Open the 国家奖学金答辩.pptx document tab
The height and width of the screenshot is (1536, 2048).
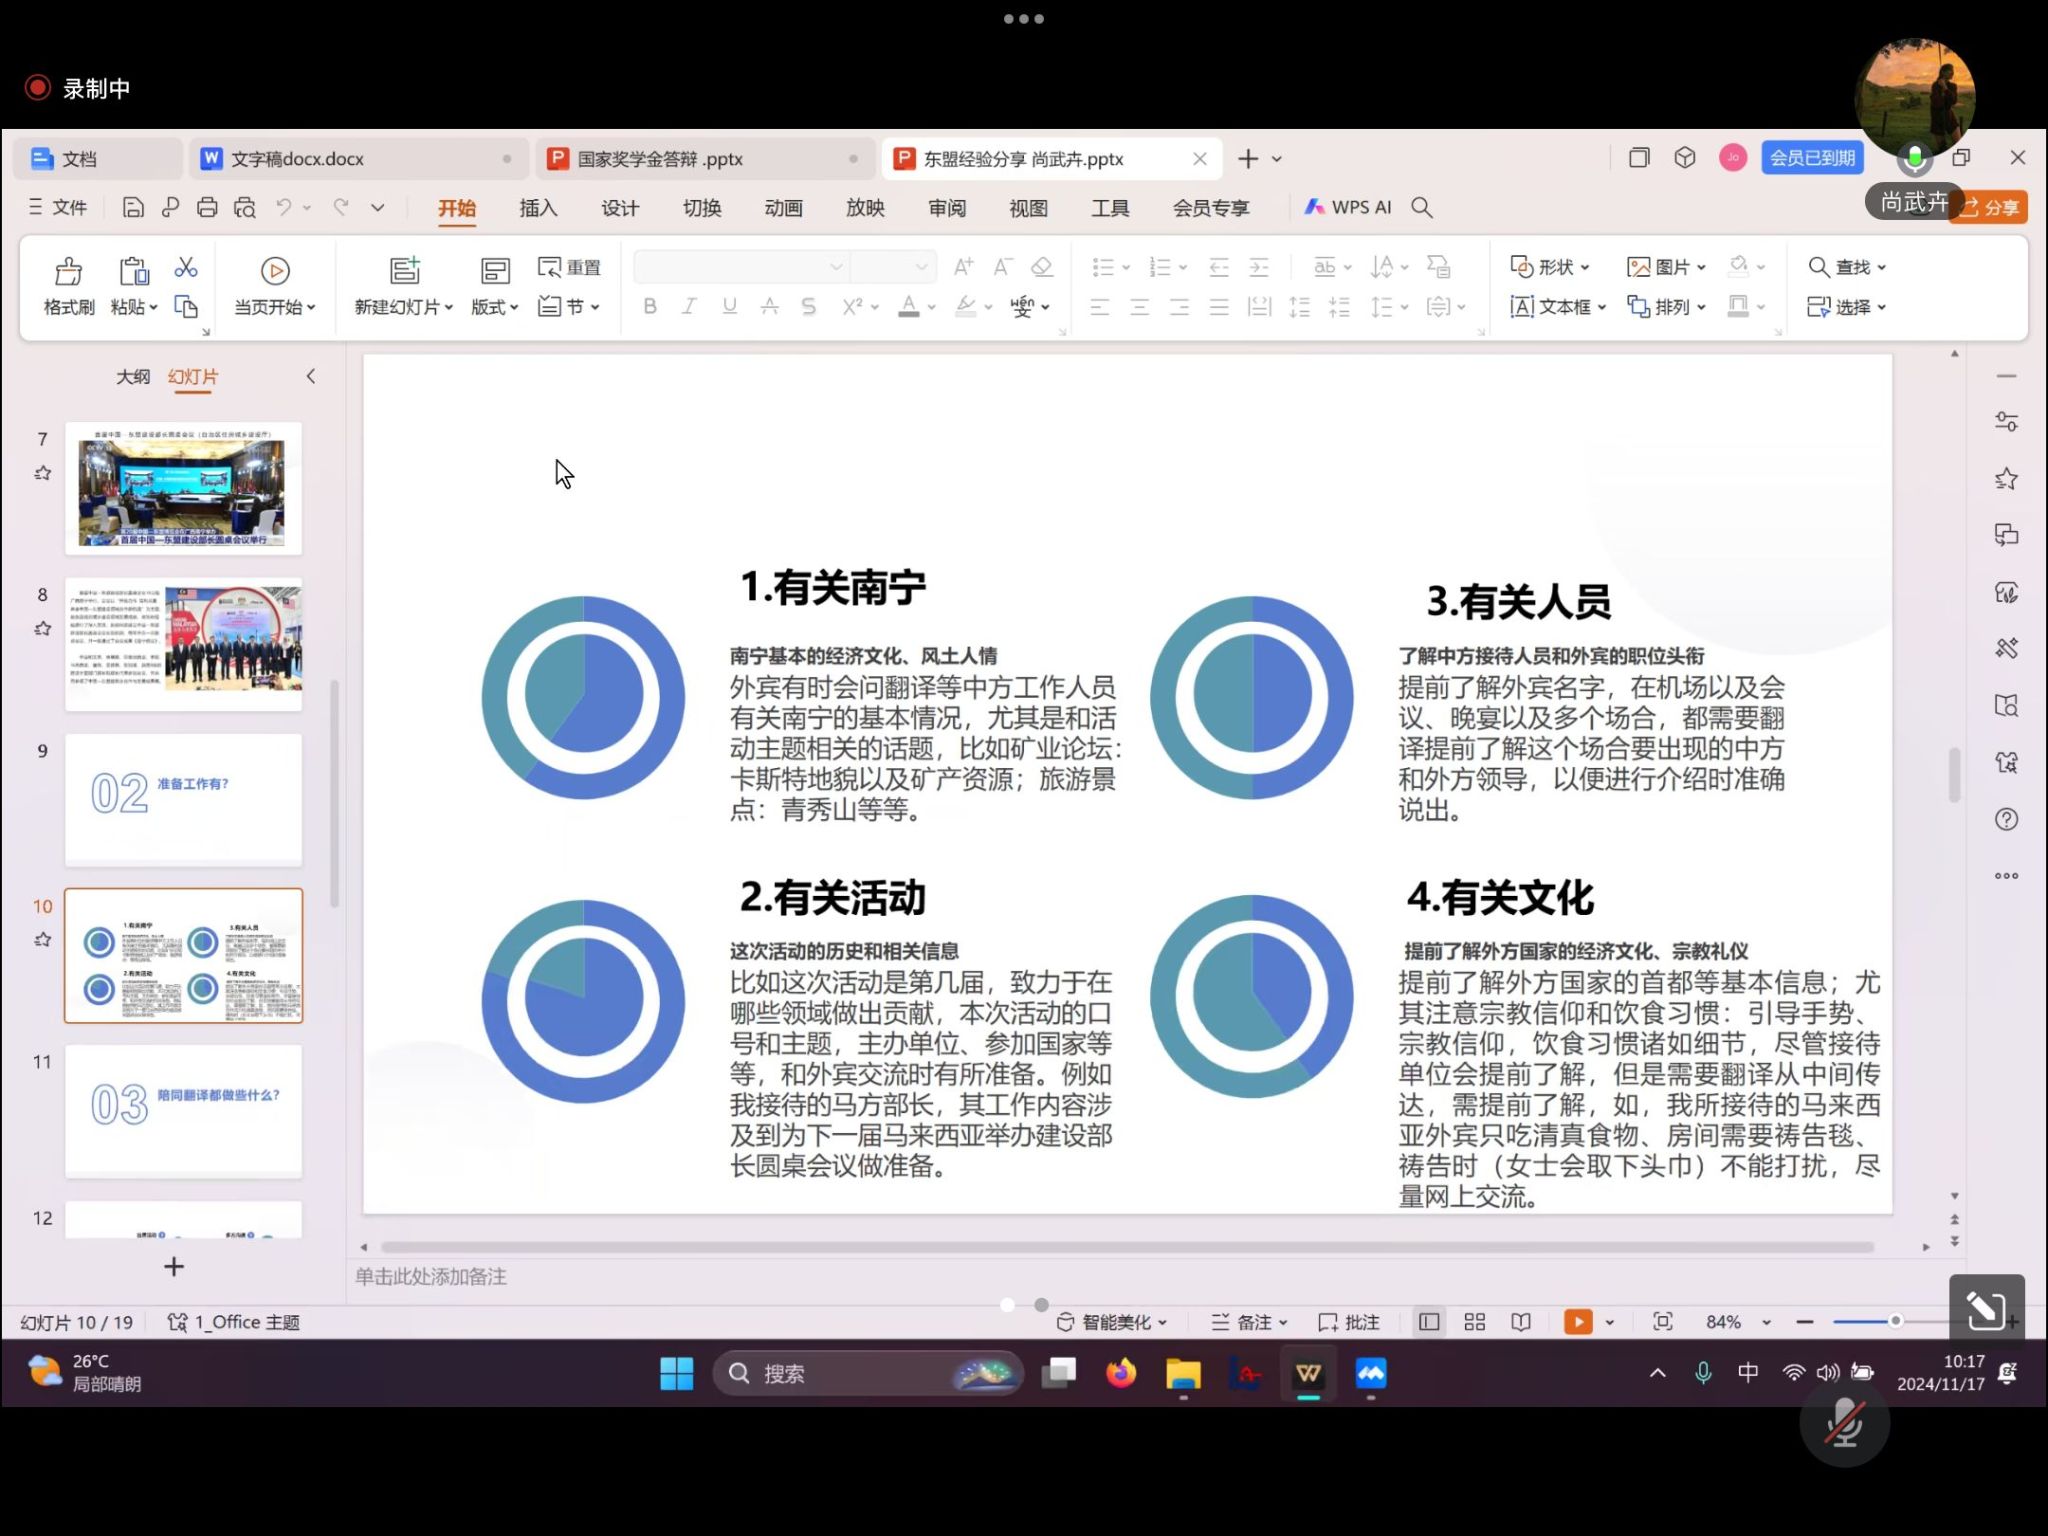point(660,158)
